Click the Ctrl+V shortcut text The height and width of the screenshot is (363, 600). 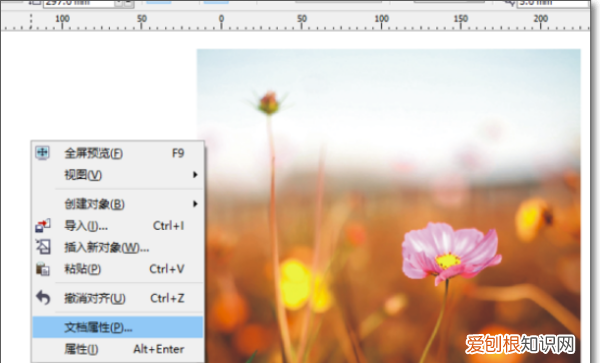tap(167, 269)
